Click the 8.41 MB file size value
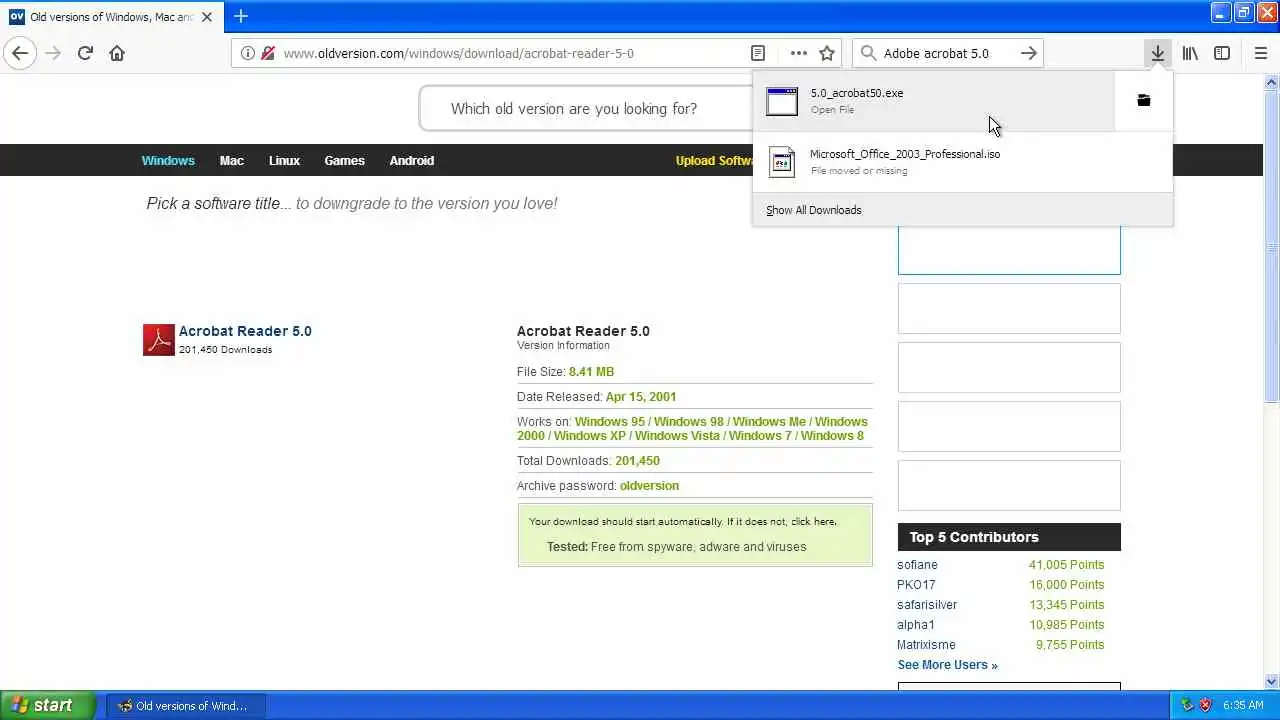 coord(591,371)
